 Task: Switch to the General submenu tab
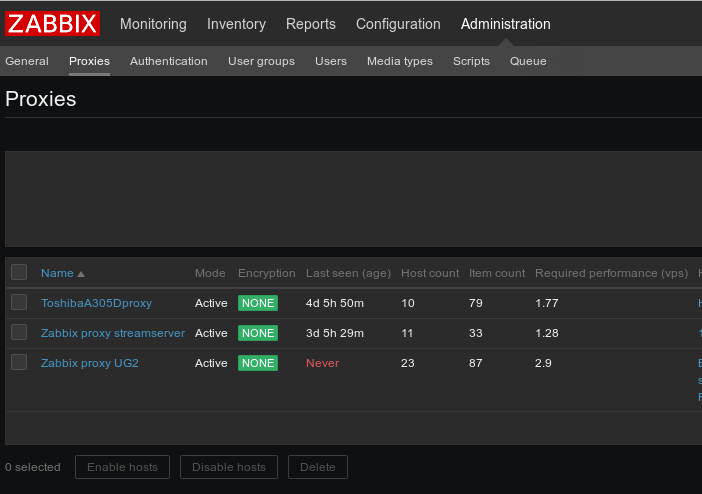[x=27, y=61]
